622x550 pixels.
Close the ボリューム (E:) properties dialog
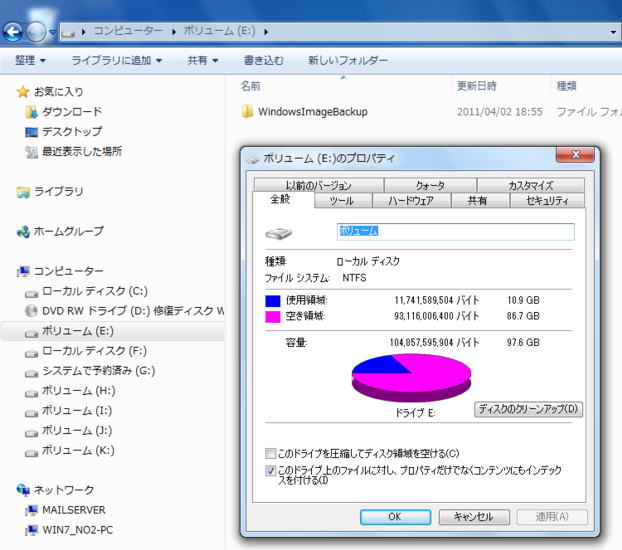(x=576, y=154)
